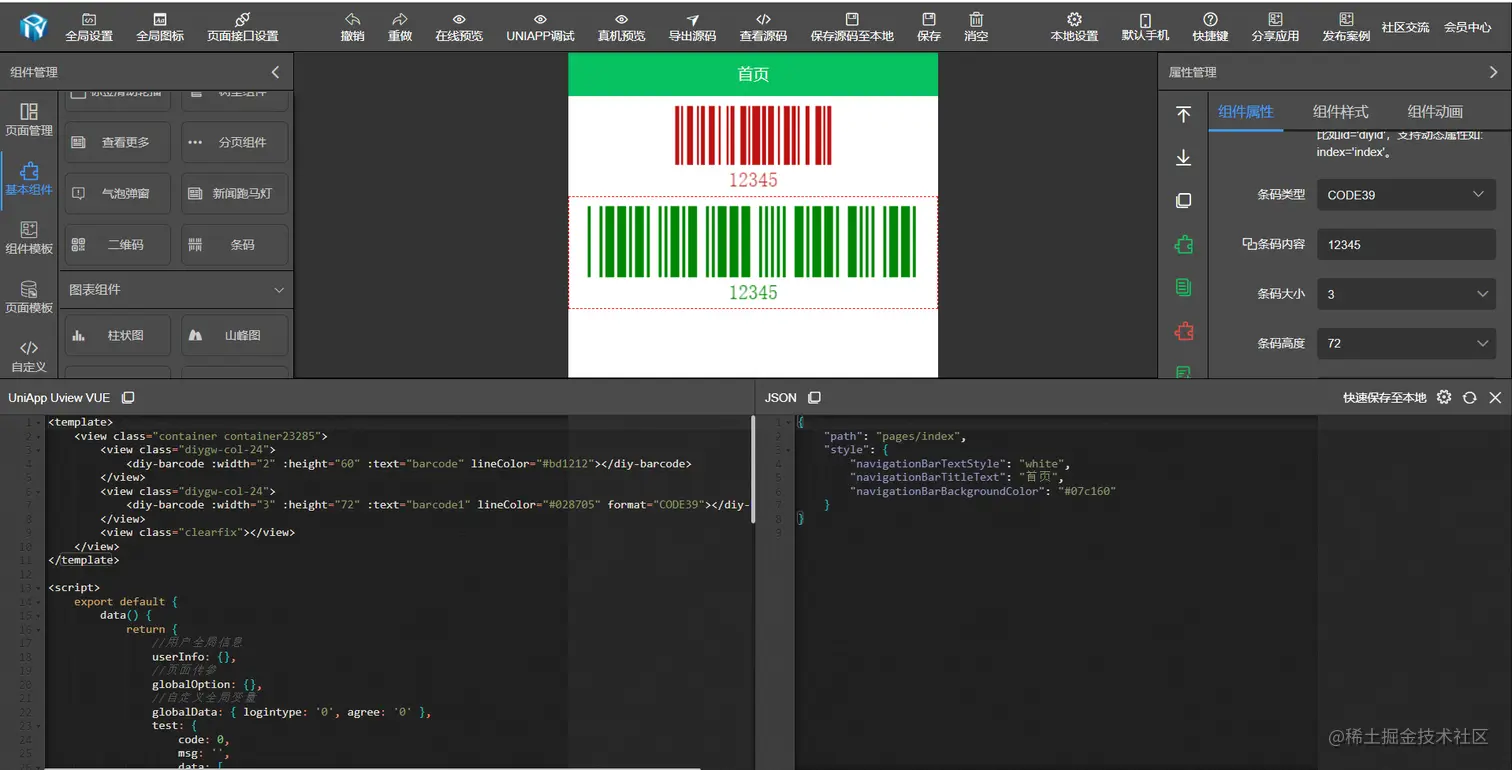Click the green document icon below the green puzzle
1512x770 pixels.
[1183, 288]
